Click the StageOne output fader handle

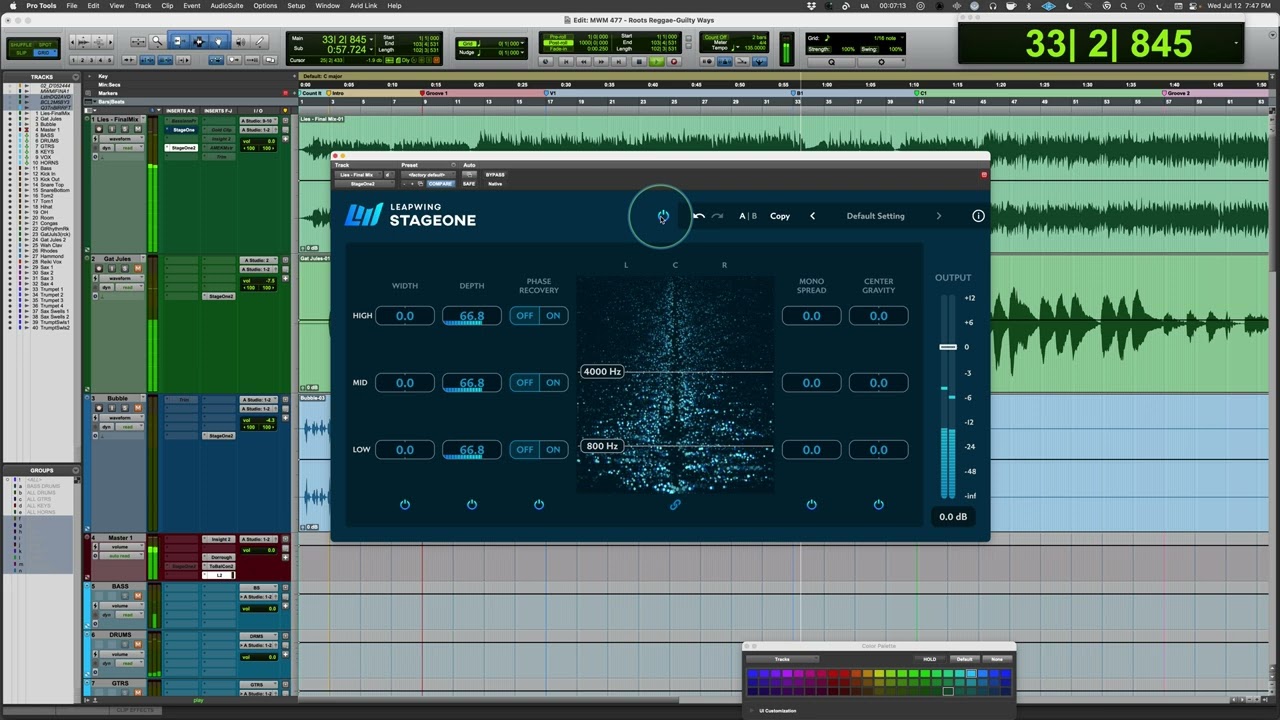[947, 347]
